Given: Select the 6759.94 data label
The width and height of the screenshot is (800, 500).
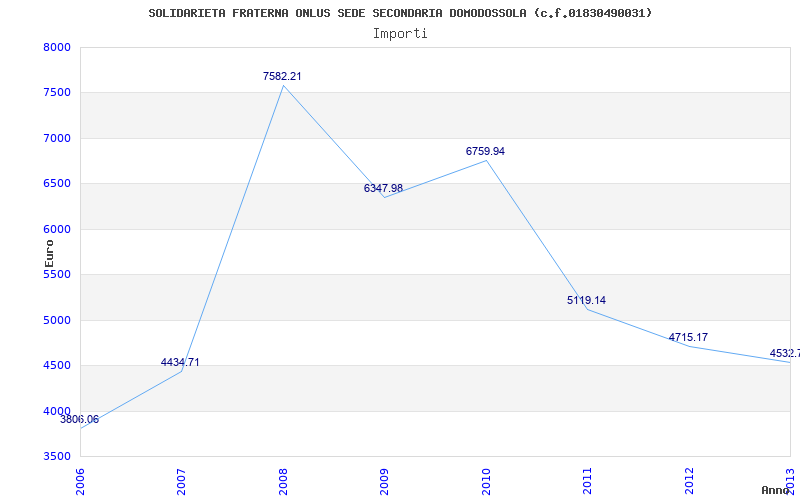Looking at the screenshot, I should click(485, 152).
